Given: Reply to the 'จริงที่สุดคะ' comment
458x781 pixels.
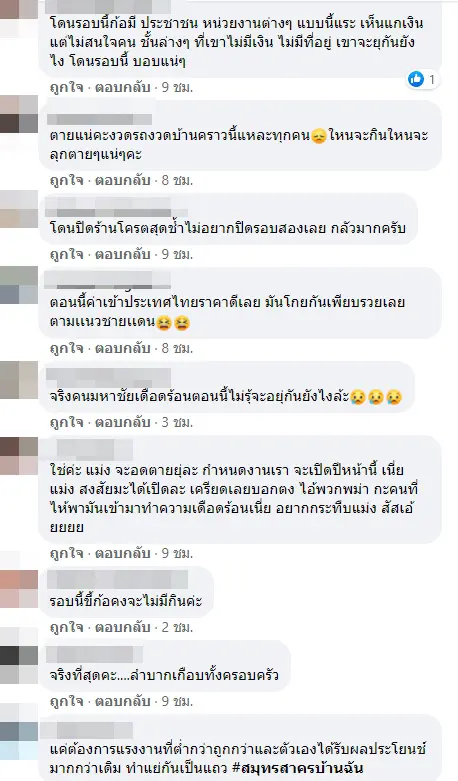Looking at the screenshot, I should tap(122, 701).
